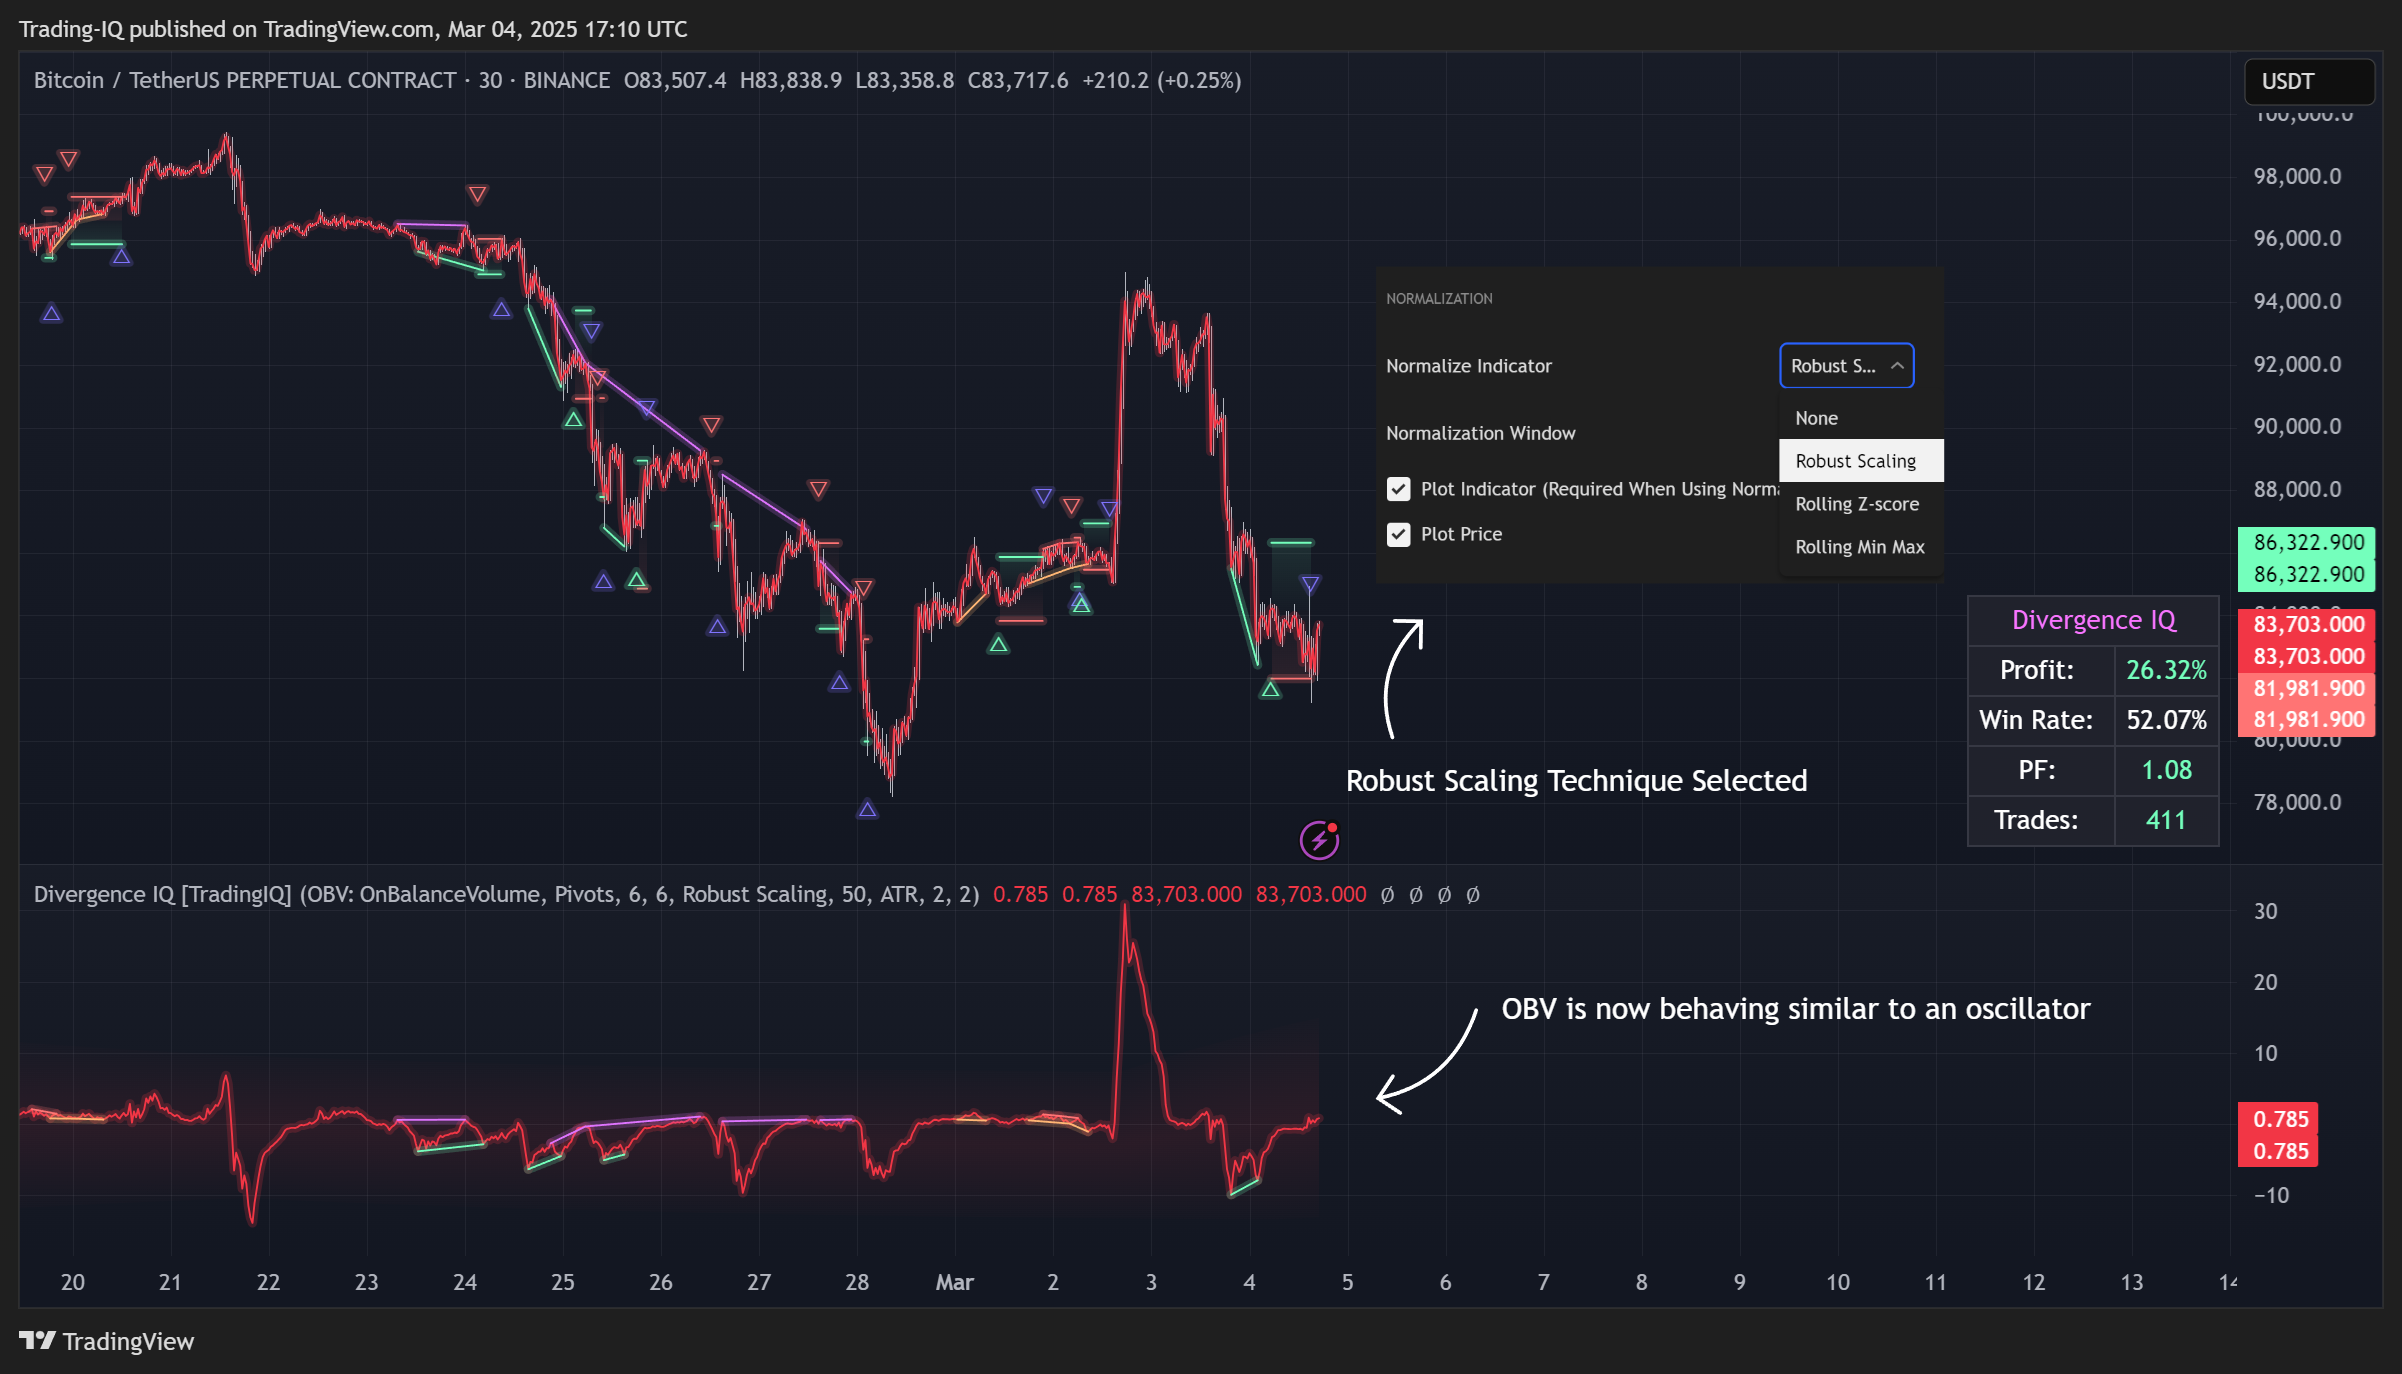Viewport: 2402px width, 1374px height.
Task: Click the Win Rate value 52.07%
Action: 2166,720
